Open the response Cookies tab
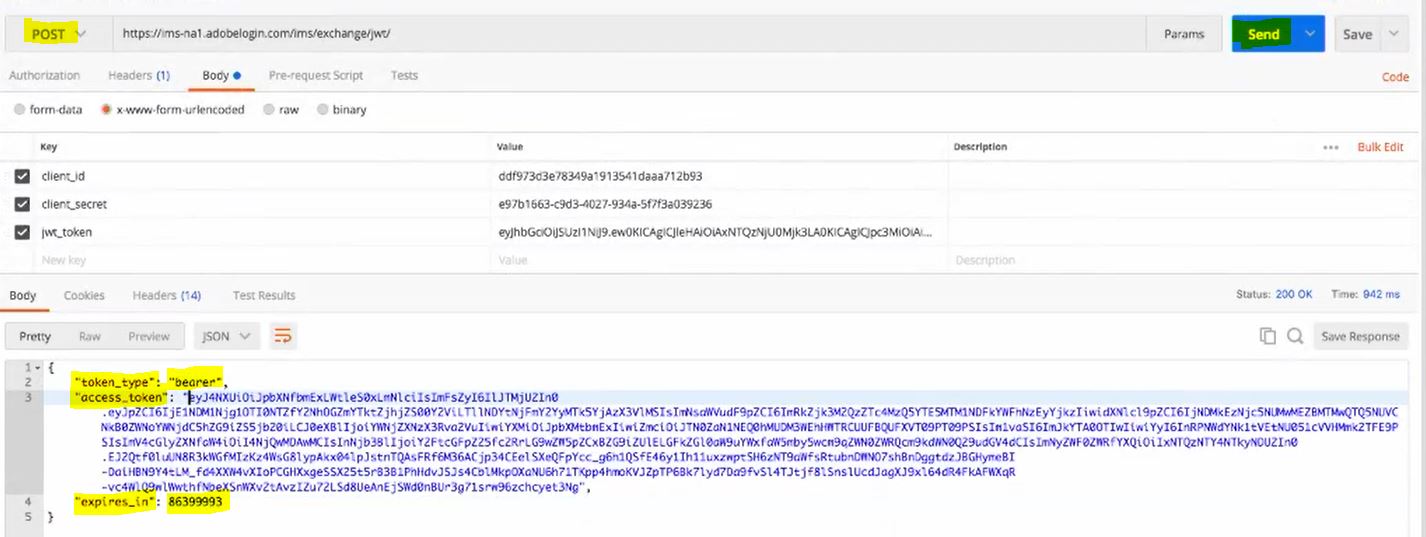The width and height of the screenshot is (1426, 537). click(84, 295)
